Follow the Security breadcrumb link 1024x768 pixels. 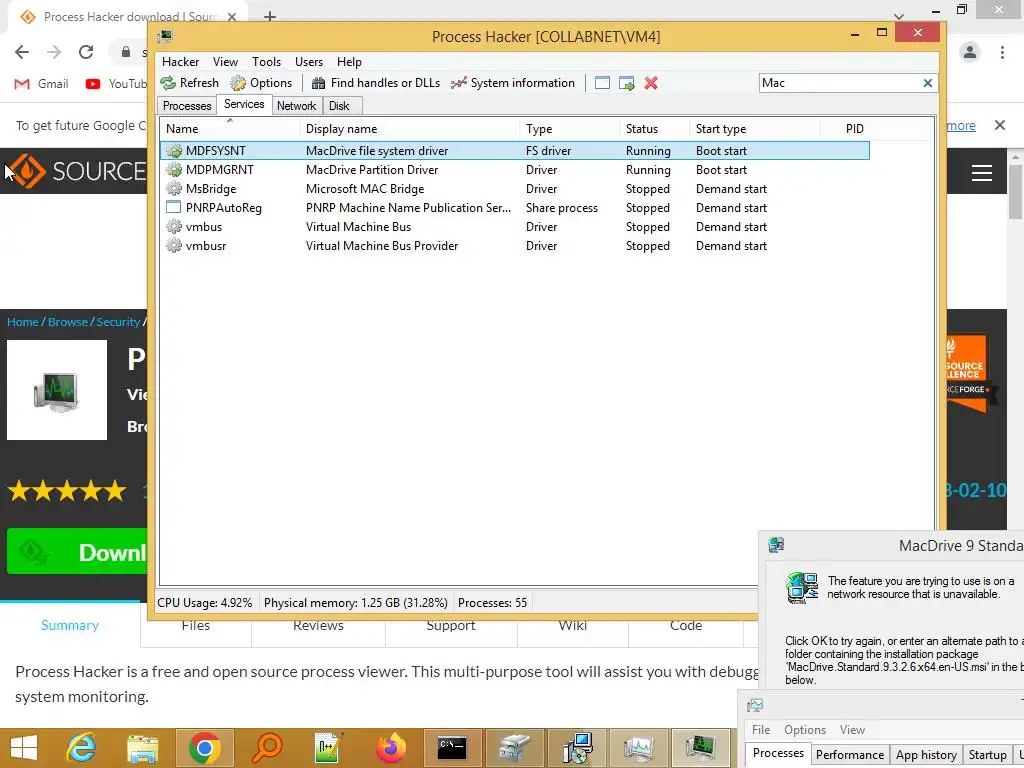[118, 322]
